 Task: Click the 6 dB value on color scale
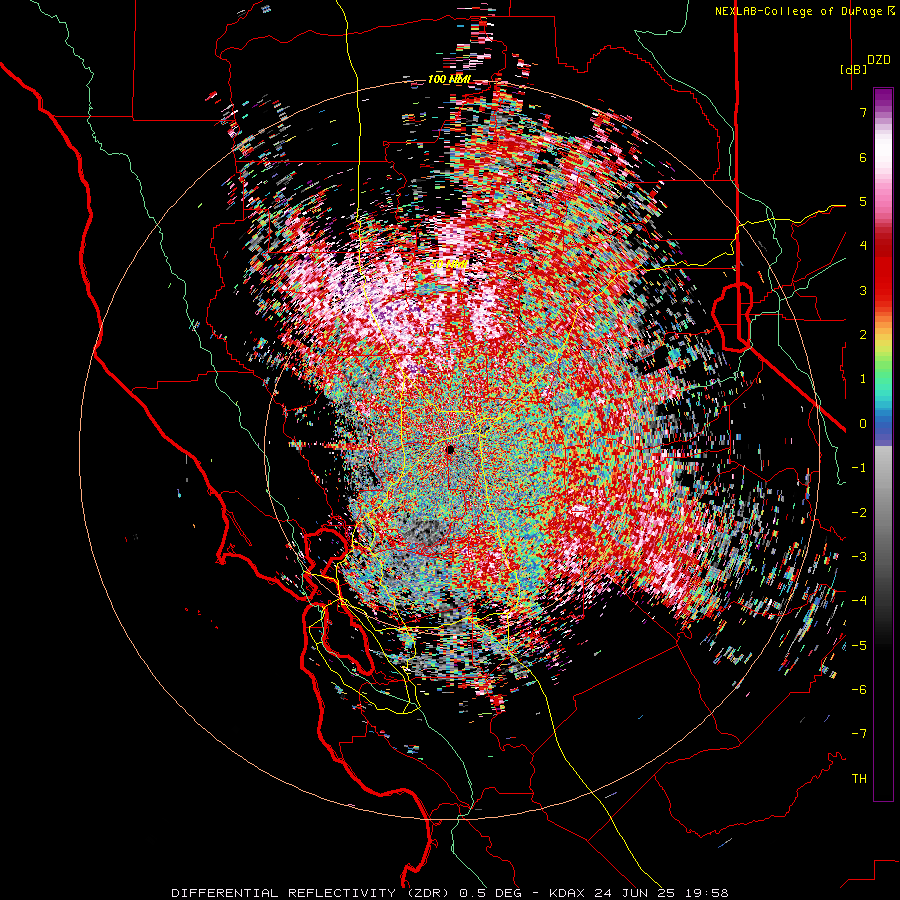click(863, 157)
